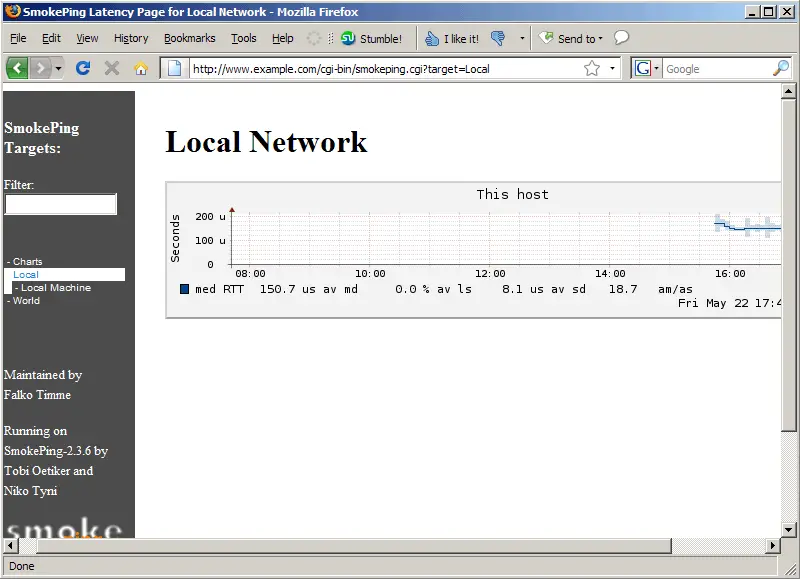
Task: Expand the thumbs-down options dropdown arrow
Action: click(x=522, y=38)
